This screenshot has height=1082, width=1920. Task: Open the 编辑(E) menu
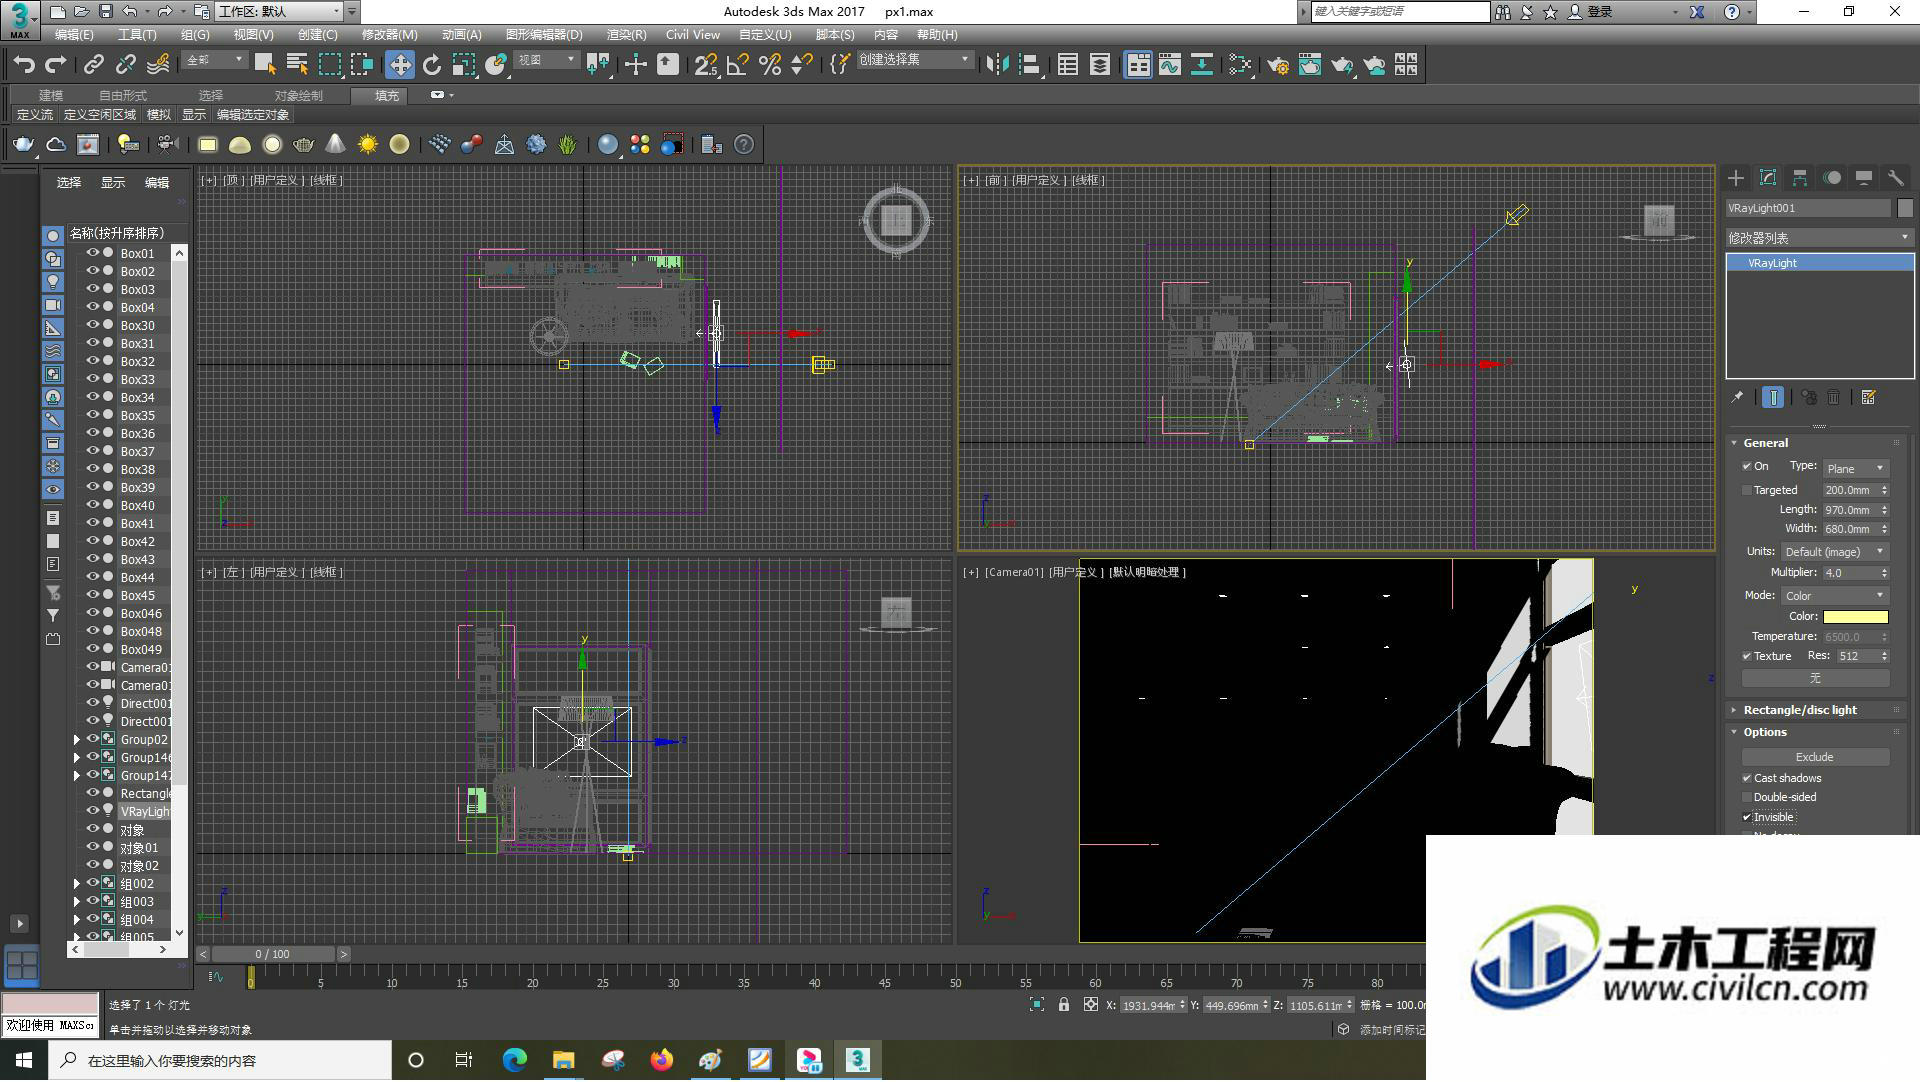click(74, 35)
